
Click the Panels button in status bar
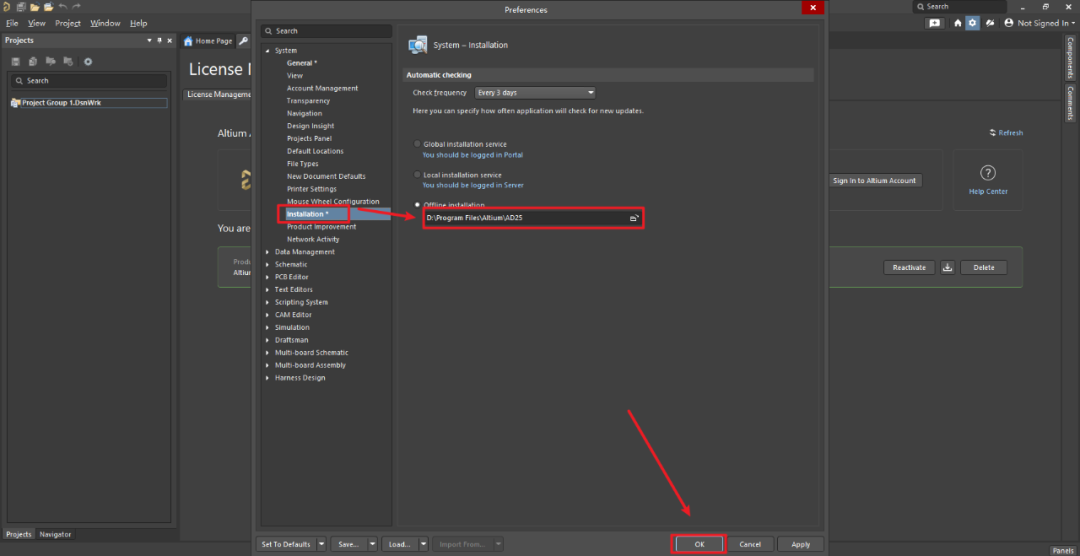tap(1063, 550)
